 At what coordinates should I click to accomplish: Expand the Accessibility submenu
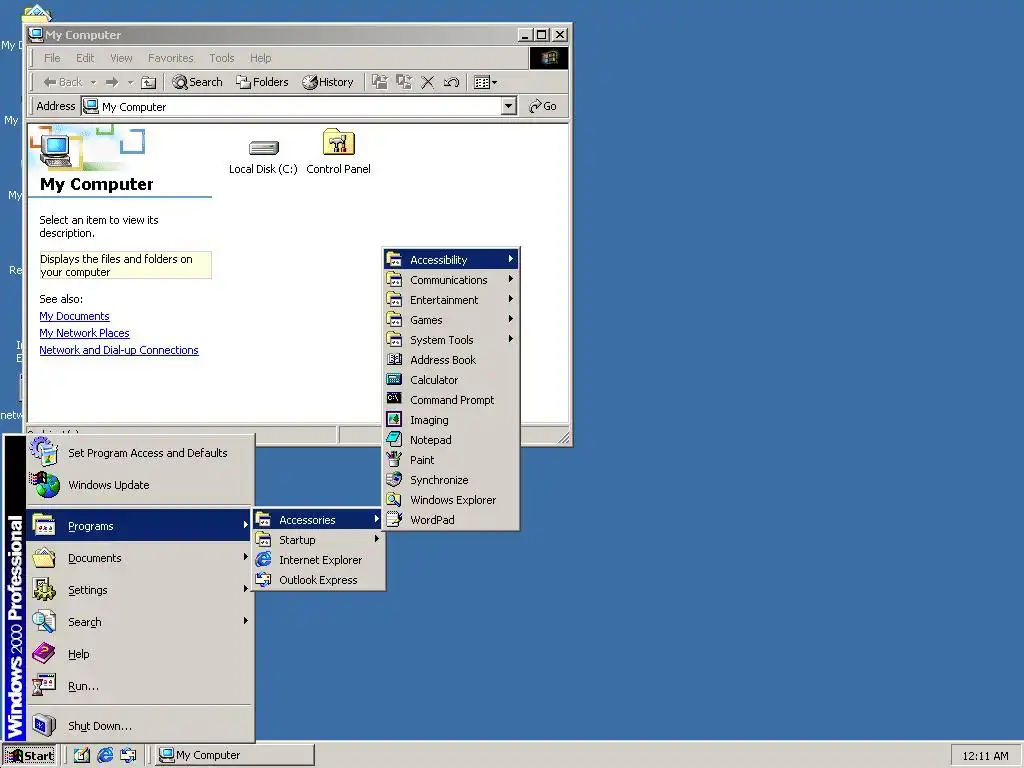click(451, 259)
